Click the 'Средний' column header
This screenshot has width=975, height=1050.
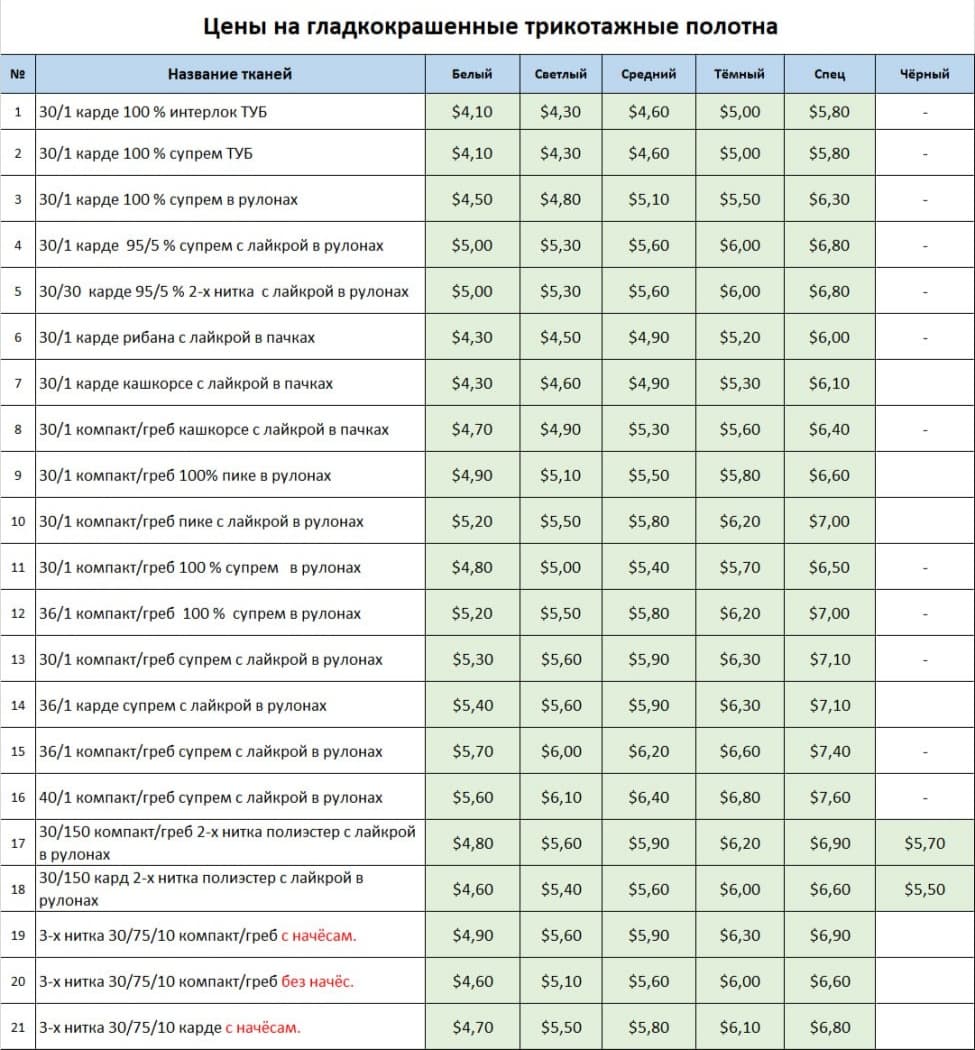click(x=648, y=74)
